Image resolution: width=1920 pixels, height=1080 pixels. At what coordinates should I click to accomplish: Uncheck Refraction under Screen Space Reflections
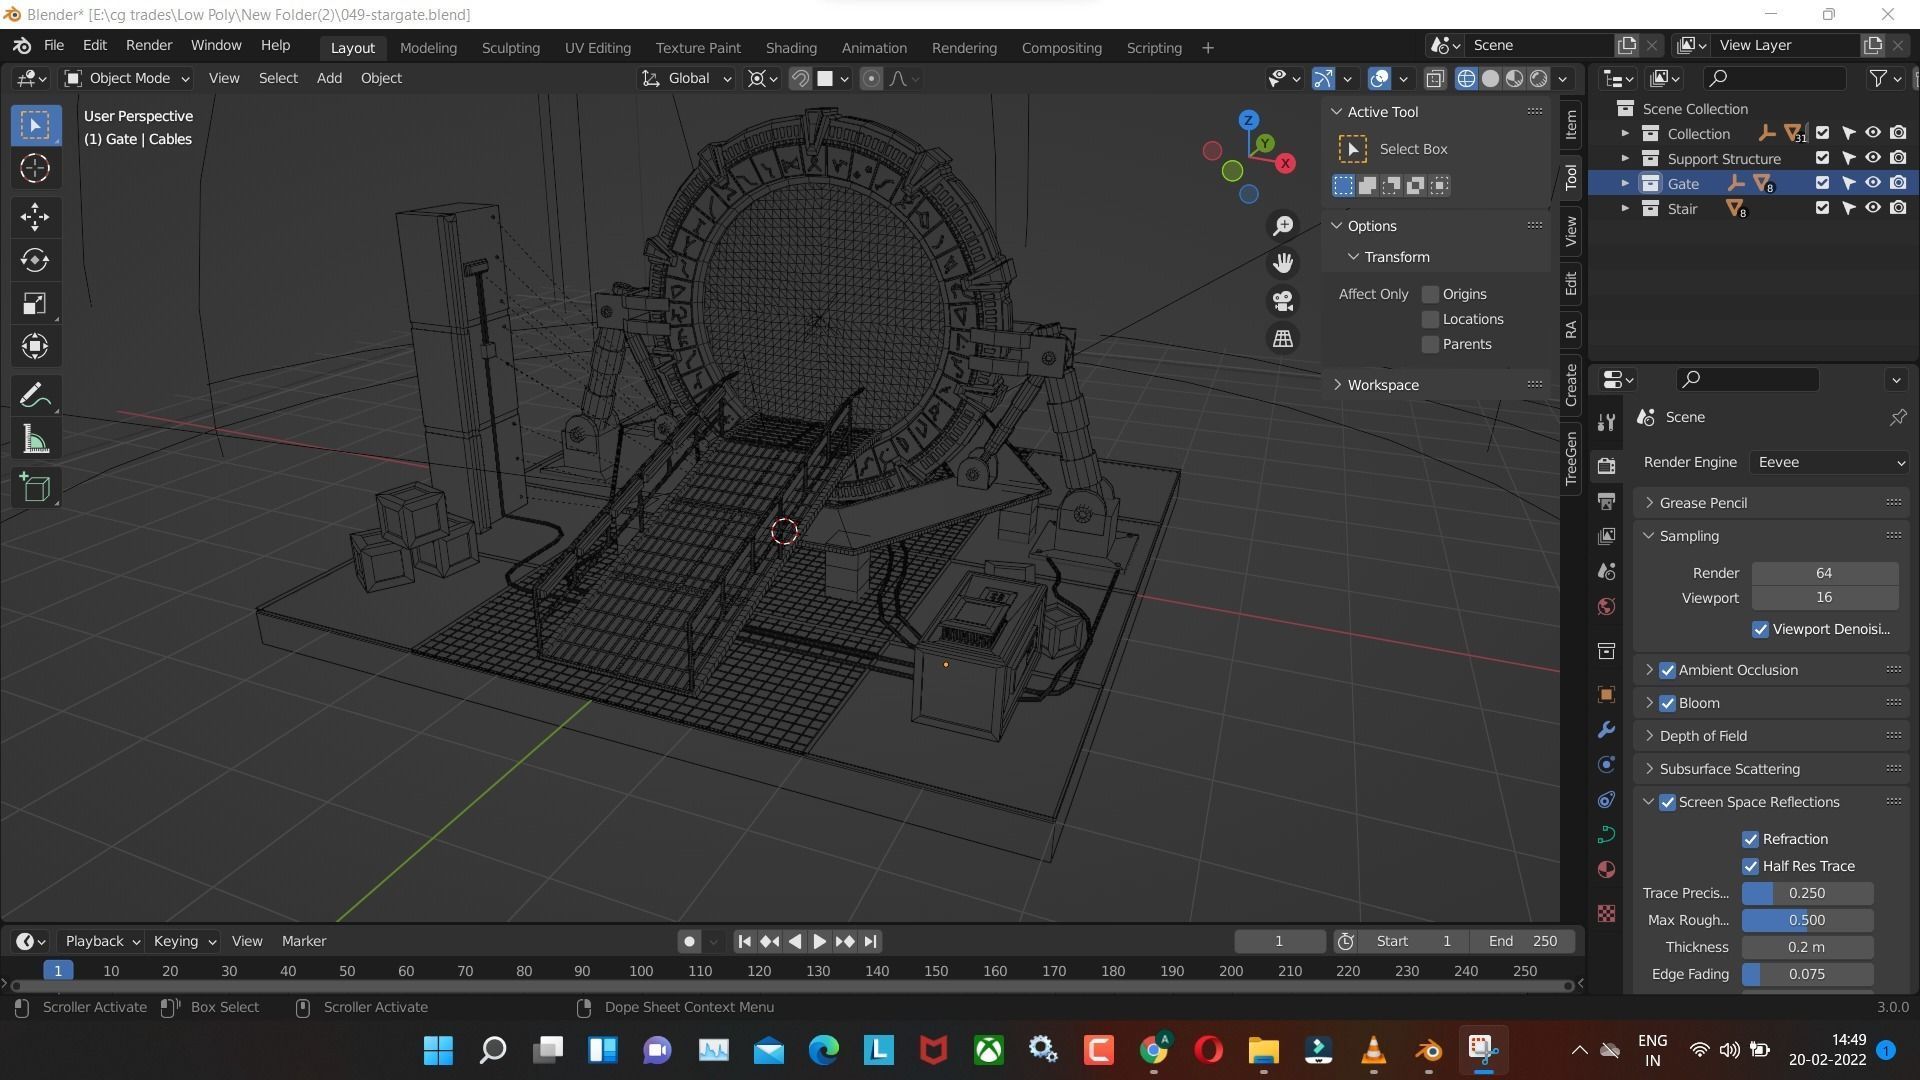pos(1751,839)
